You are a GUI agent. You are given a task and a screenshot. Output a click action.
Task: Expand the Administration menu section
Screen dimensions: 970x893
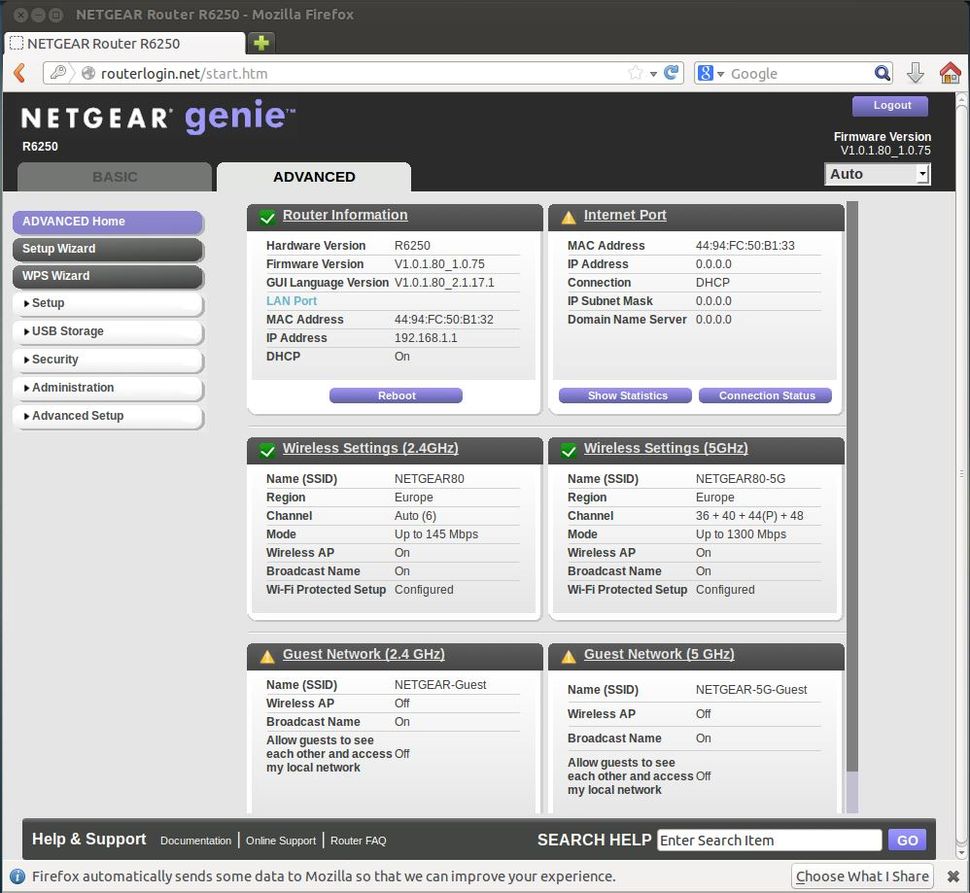[108, 388]
